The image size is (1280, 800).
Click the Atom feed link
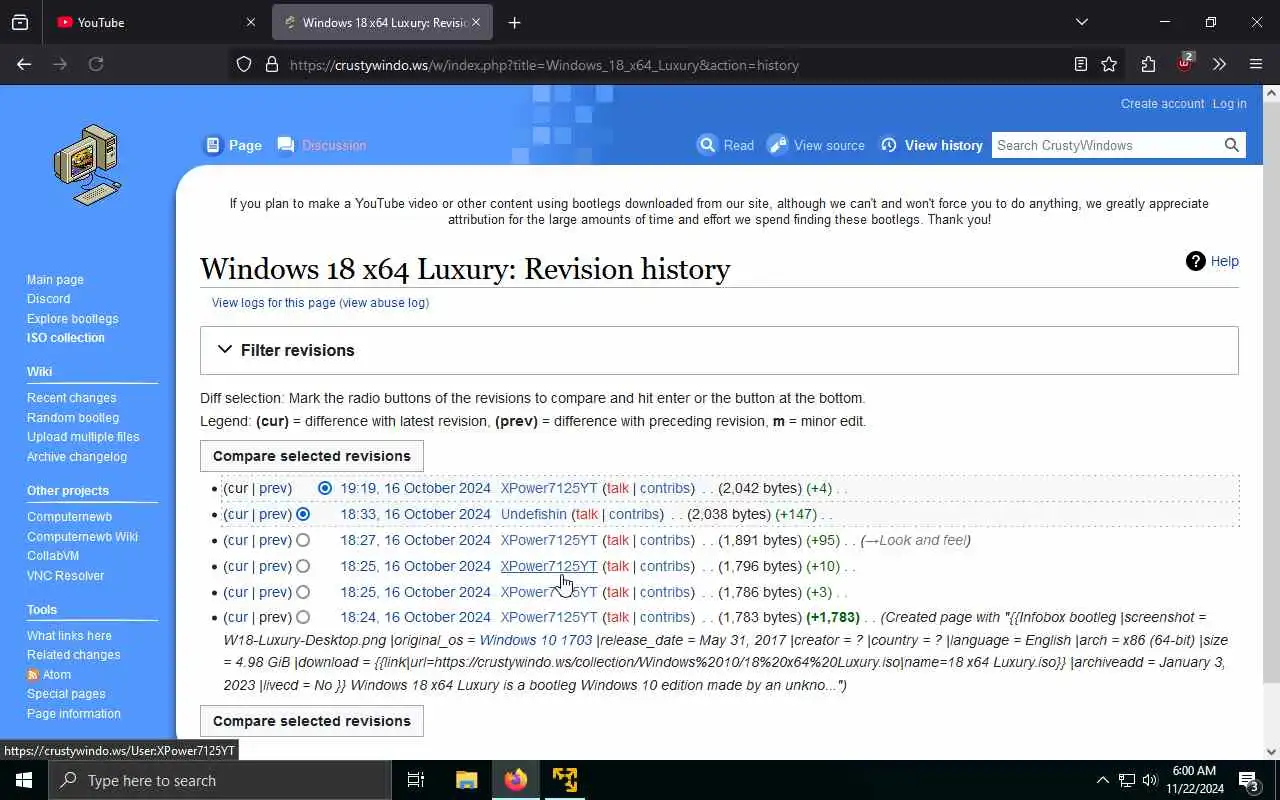click(56, 675)
